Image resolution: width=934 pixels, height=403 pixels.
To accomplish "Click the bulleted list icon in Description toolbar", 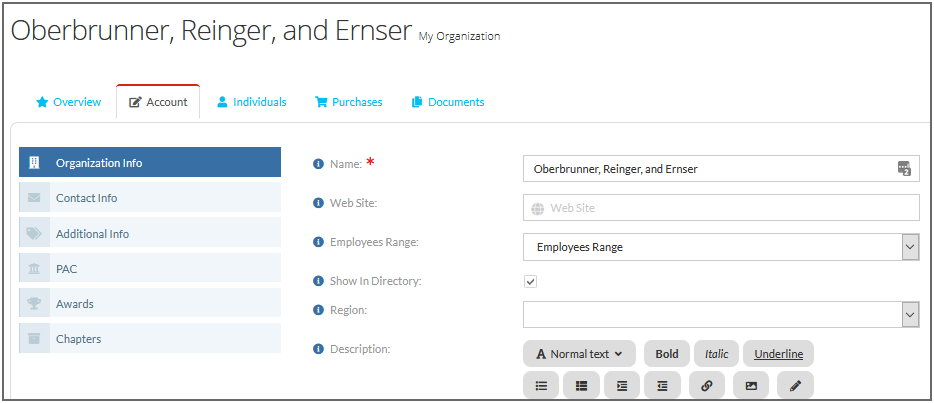I will click(x=541, y=386).
